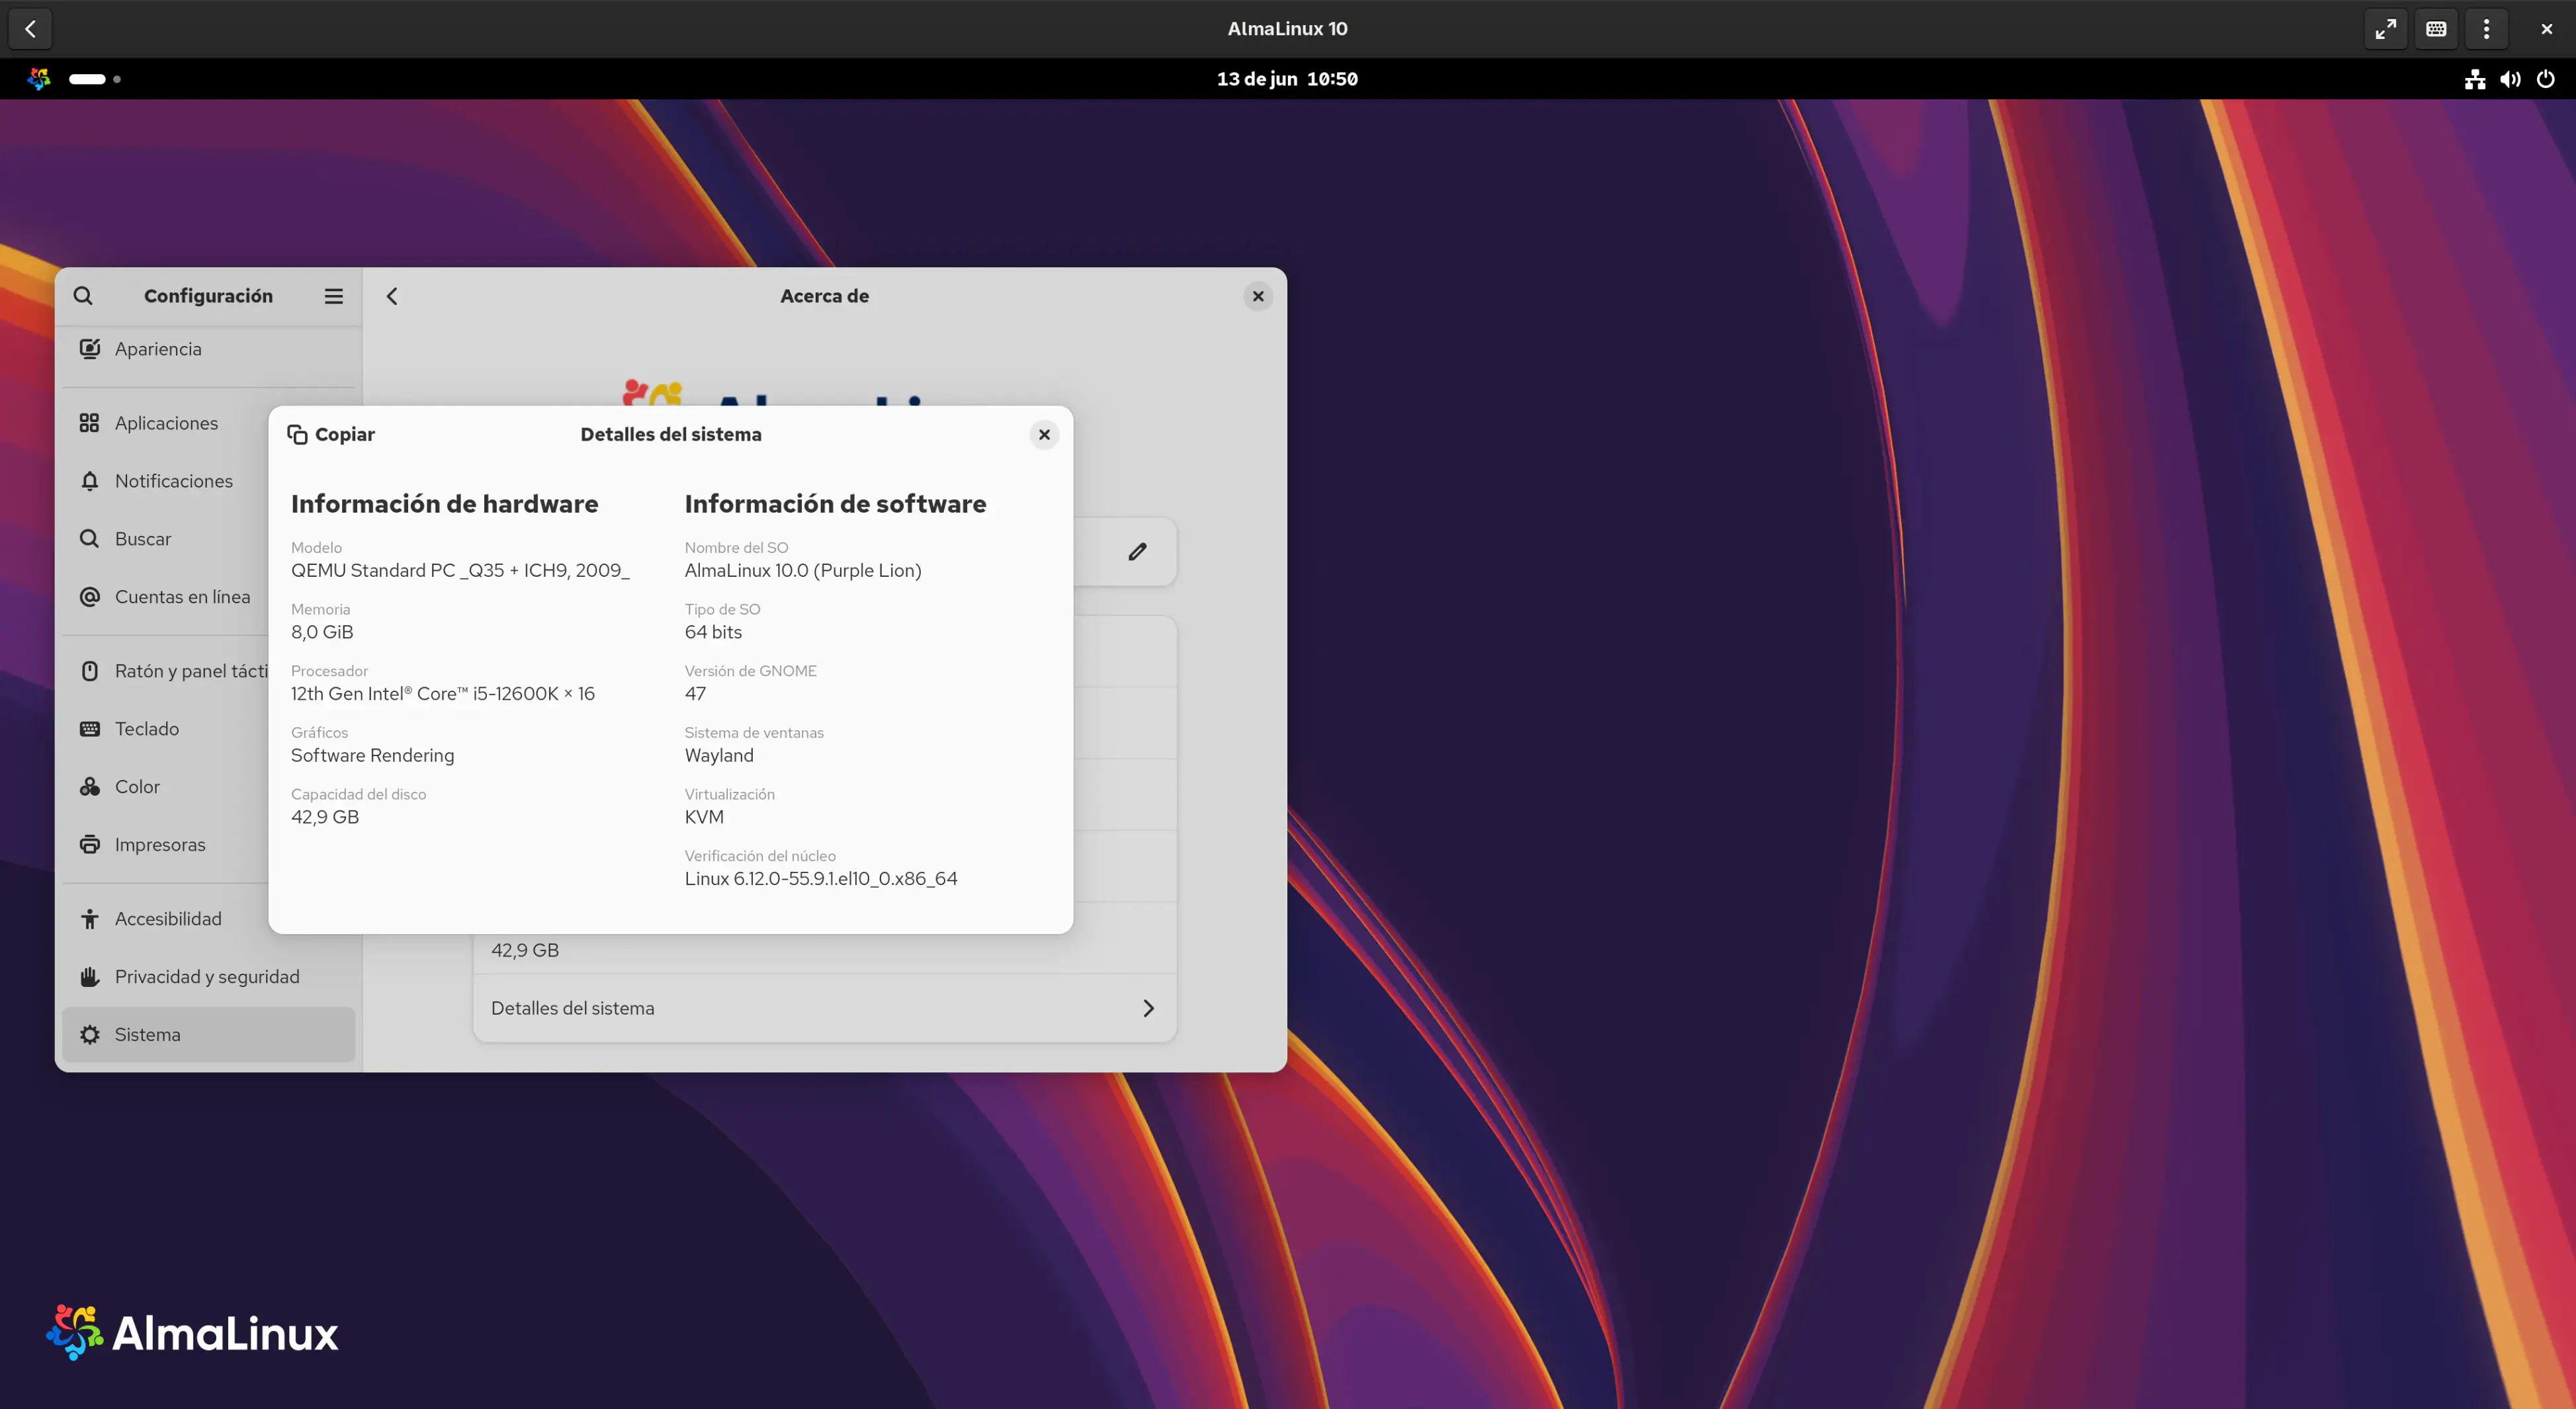Screen dimensions: 2576x1409
Task: Click the volume speaker icon in top bar
Action: coord(2510,79)
